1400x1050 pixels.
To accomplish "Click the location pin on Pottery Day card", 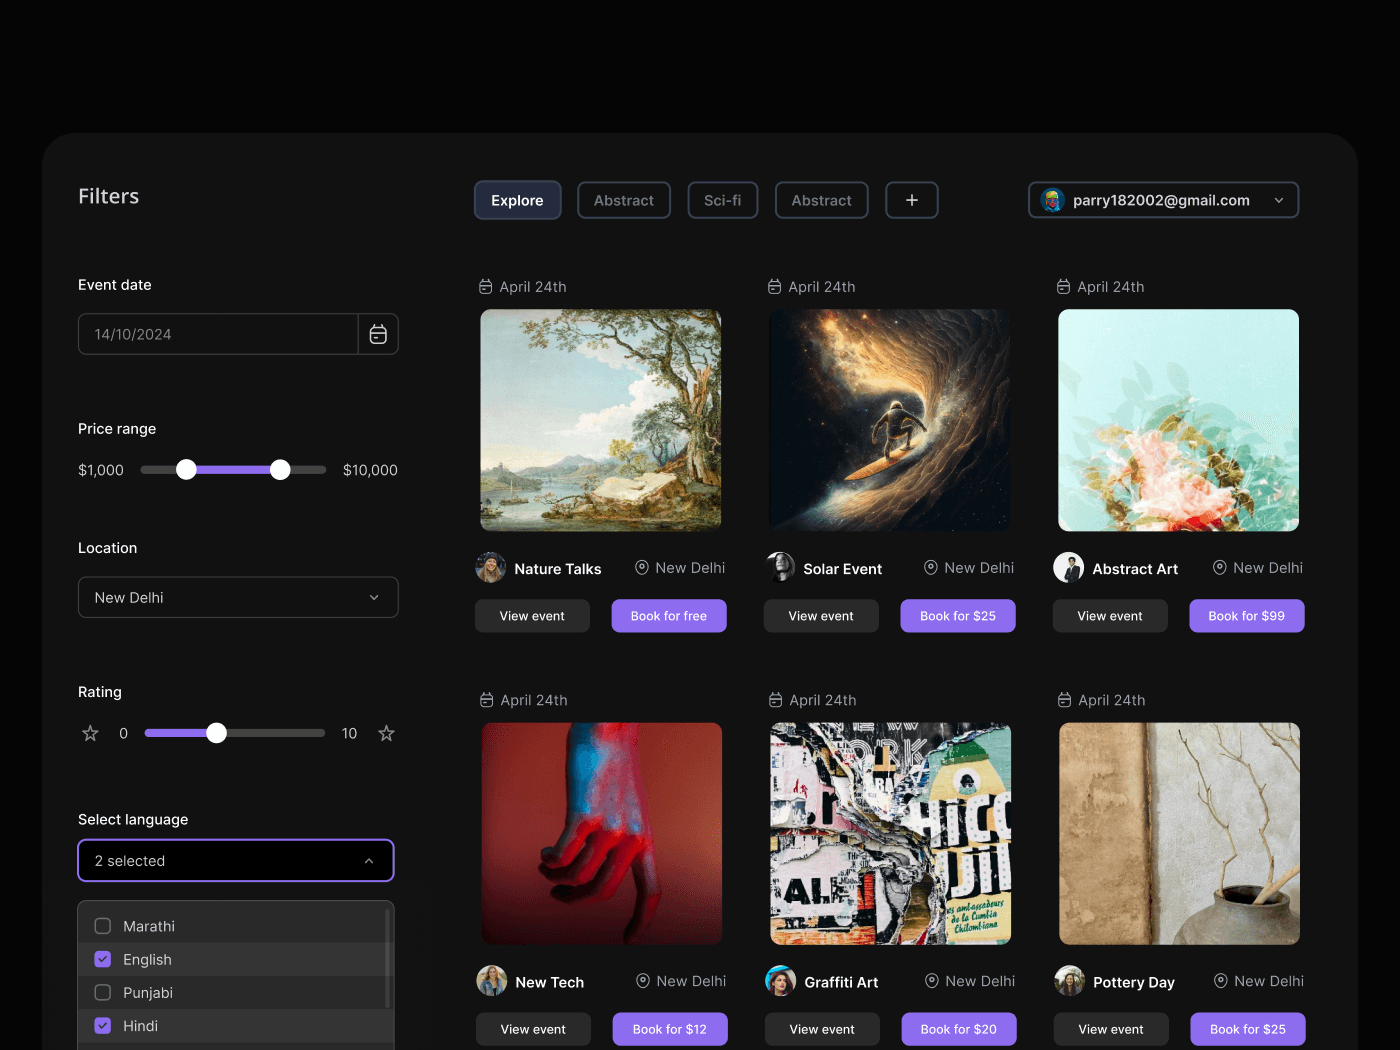I will point(1221,981).
